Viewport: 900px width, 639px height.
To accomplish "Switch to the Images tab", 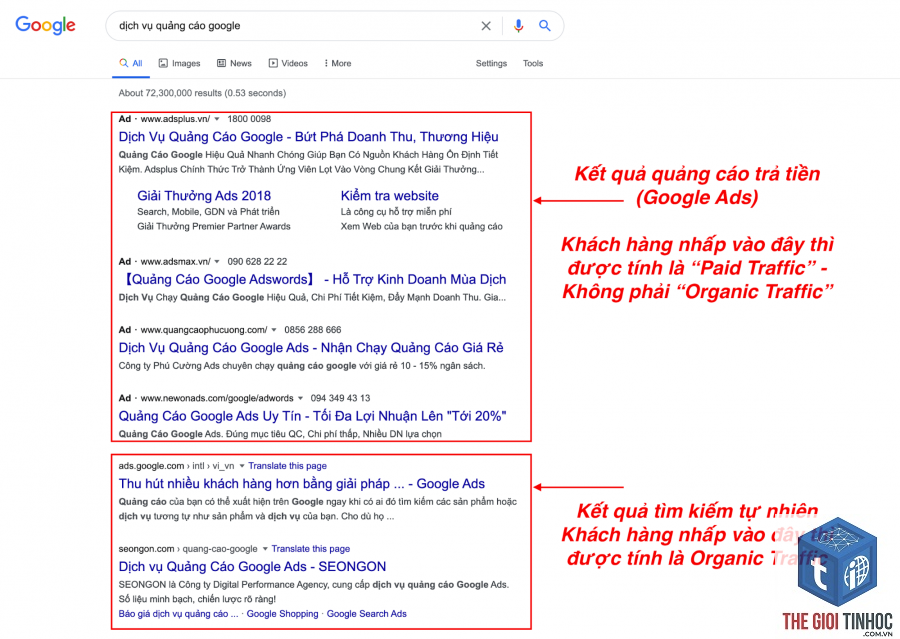I will click(x=180, y=63).
